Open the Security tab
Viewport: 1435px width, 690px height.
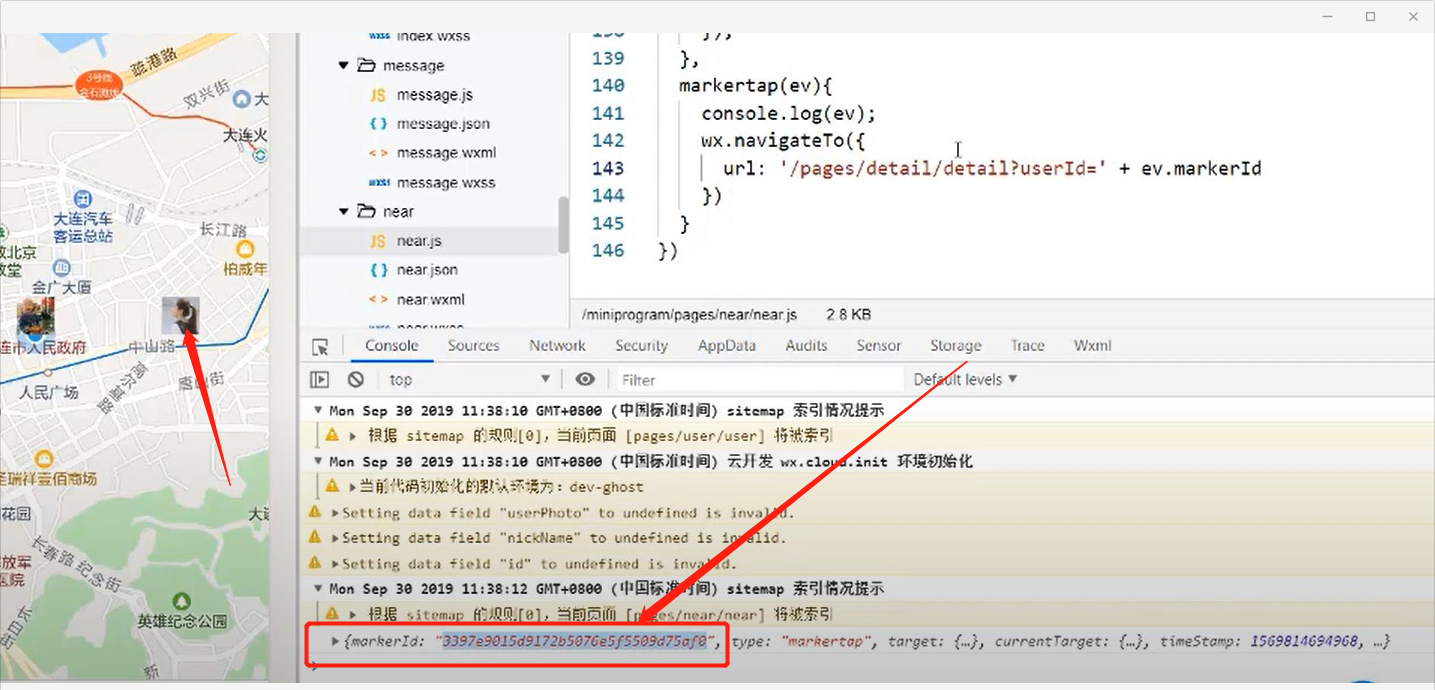click(641, 345)
